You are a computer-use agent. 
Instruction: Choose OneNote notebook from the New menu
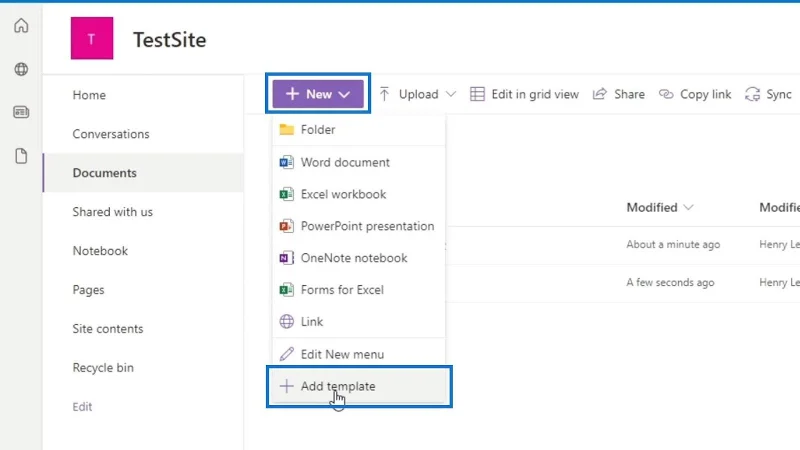359,258
